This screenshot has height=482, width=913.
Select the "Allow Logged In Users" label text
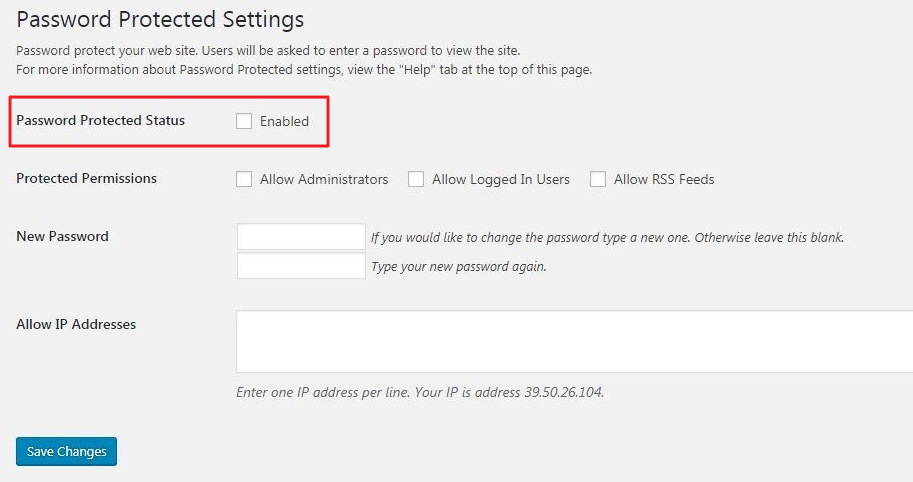[501, 179]
